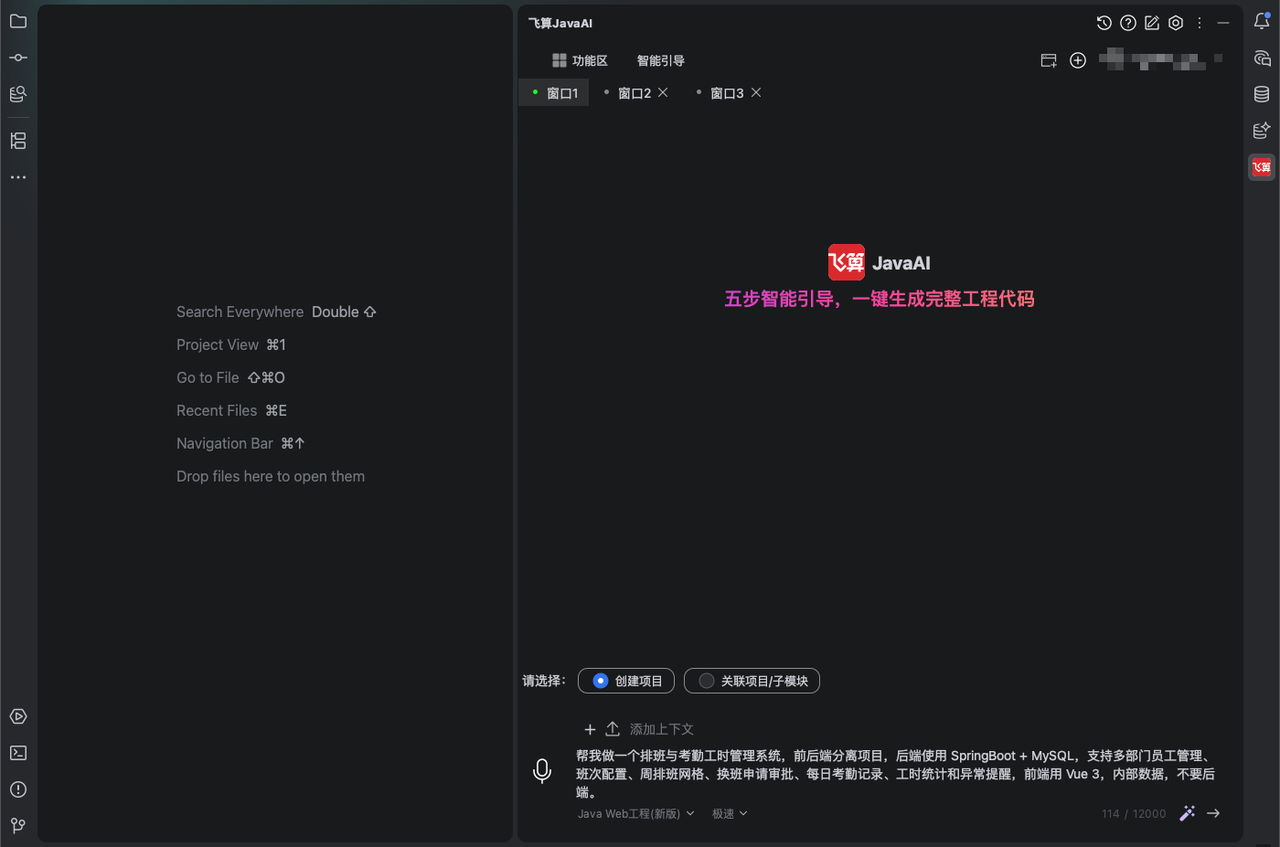
Task: Click the 飞算 JavaAI logo
Action: (879, 263)
